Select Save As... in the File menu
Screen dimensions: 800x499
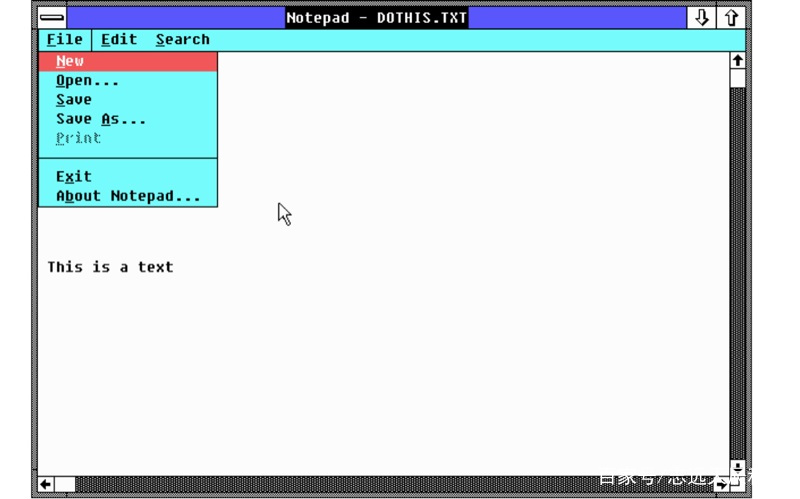pyautogui.click(x=128, y=119)
